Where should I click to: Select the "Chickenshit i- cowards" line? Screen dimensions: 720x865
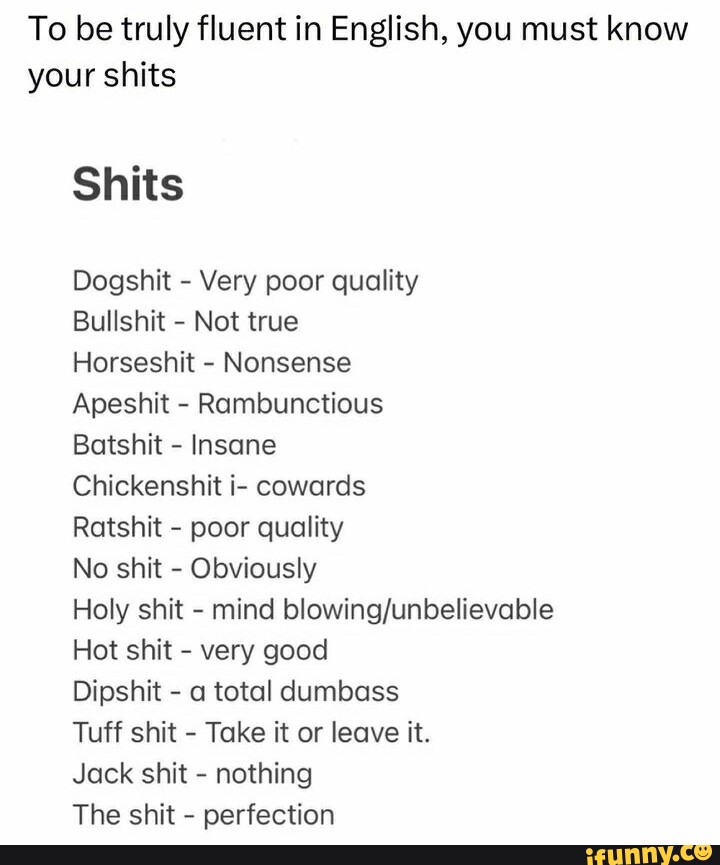[x=219, y=486]
